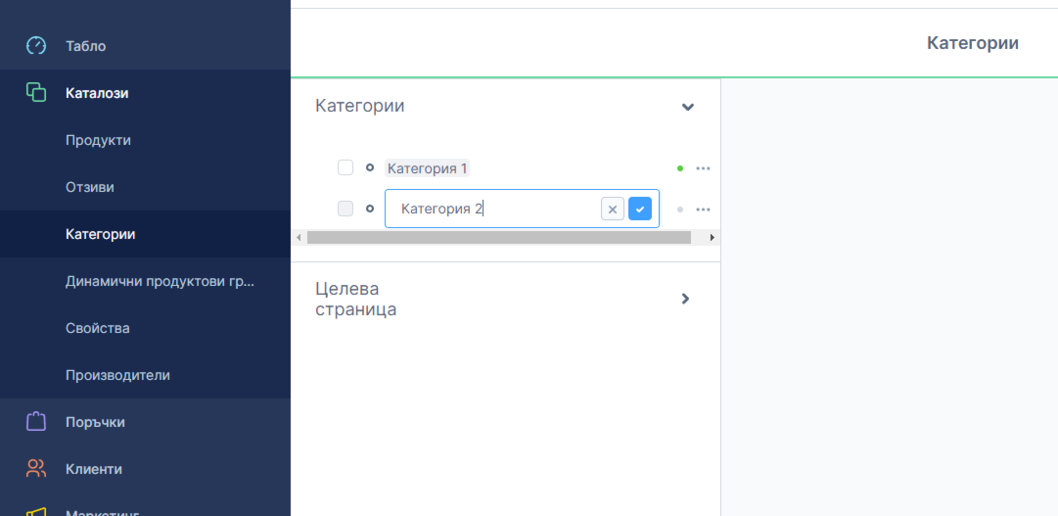Expand the Целева страница section arrow

[685, 298]
